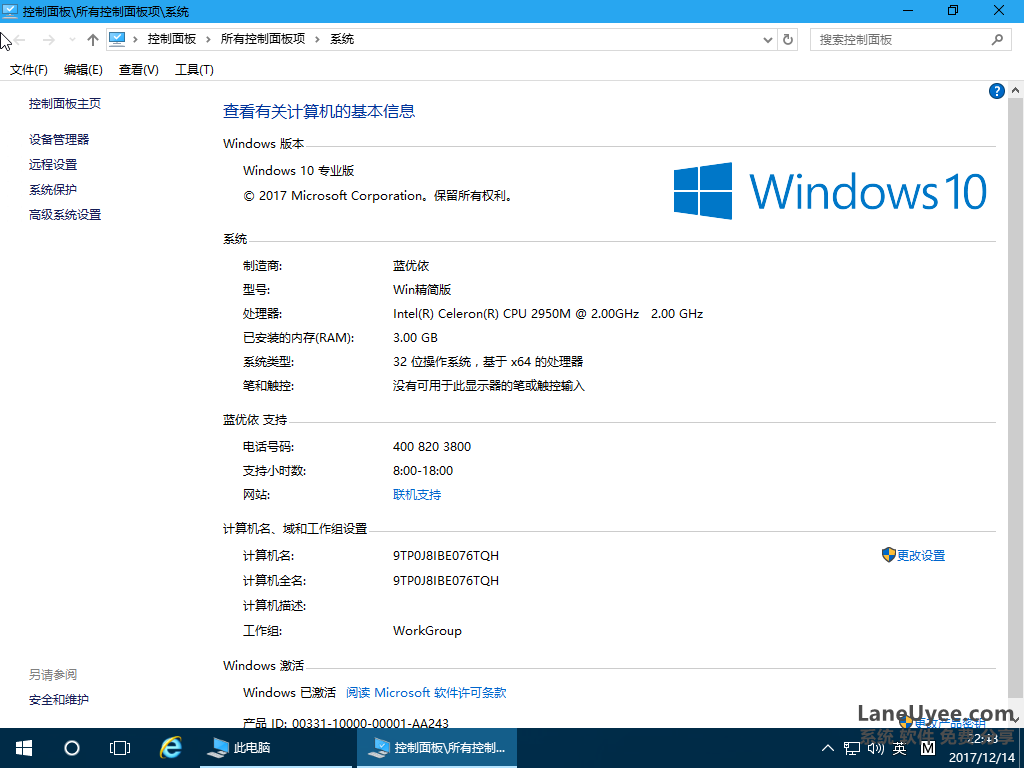This screenshot has width=1024, height=768.
Task: Open Cortana circle on taskbar
Action: (x=72, y=748)
